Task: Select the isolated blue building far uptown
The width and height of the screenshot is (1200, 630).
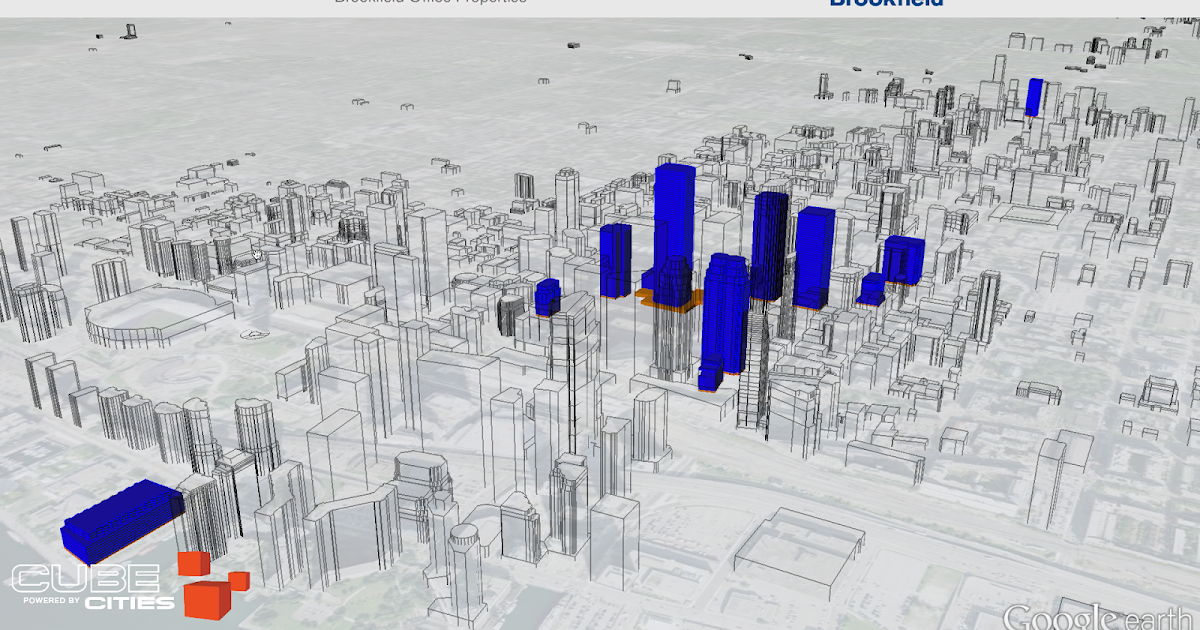Action: point(1034,98)
